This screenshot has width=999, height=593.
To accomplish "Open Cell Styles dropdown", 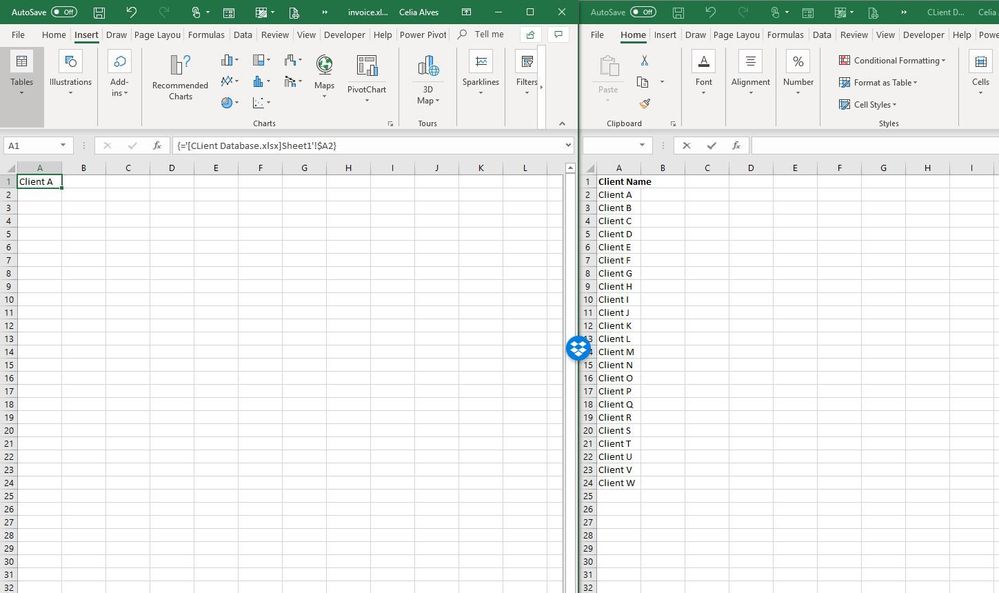I will coord(868,104).
